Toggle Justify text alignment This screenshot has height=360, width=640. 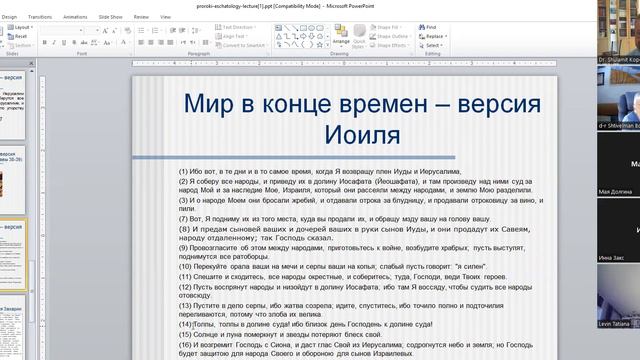tap(170, 42)
